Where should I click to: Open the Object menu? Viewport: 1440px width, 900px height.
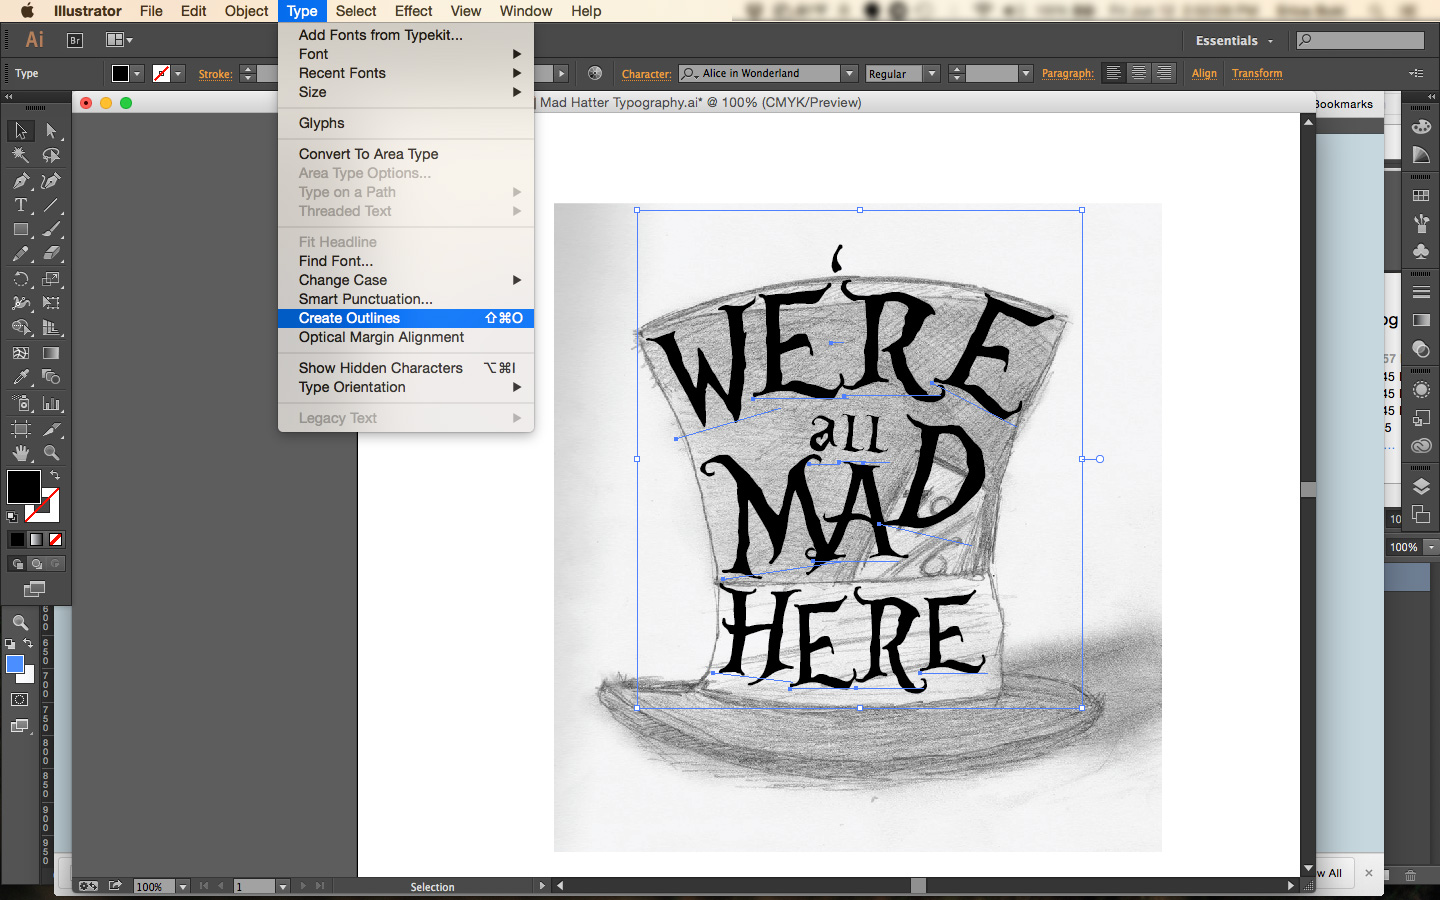(x=246, y=11)
